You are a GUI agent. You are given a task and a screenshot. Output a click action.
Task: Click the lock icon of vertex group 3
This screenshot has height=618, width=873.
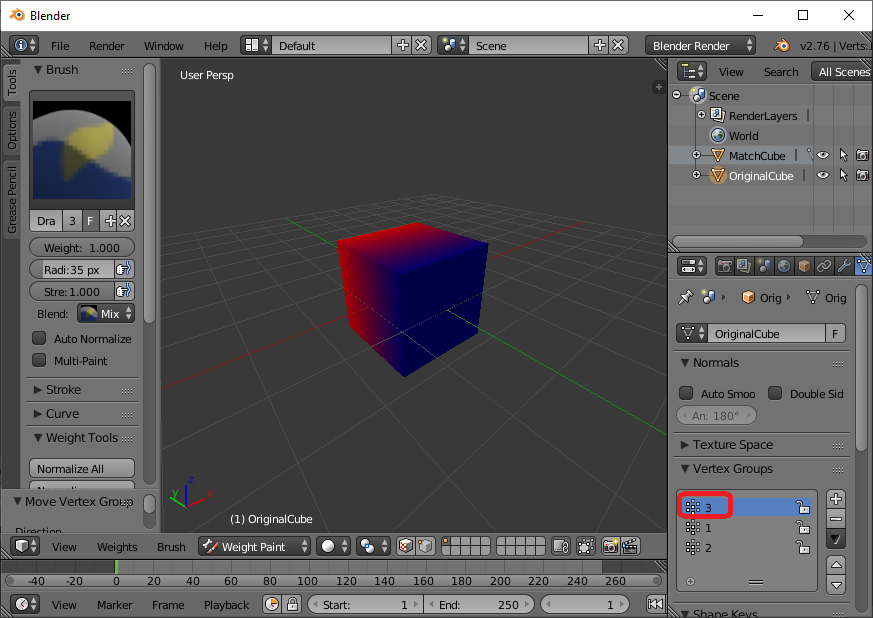(x=803, y=507)
